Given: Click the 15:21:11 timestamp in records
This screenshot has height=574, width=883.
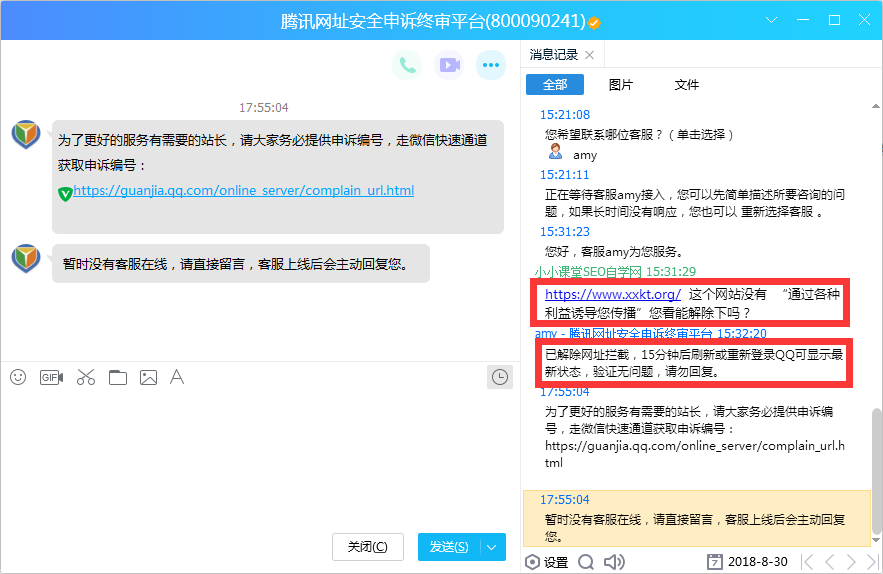Looking at the screenshot, I should tap(564, 175).
